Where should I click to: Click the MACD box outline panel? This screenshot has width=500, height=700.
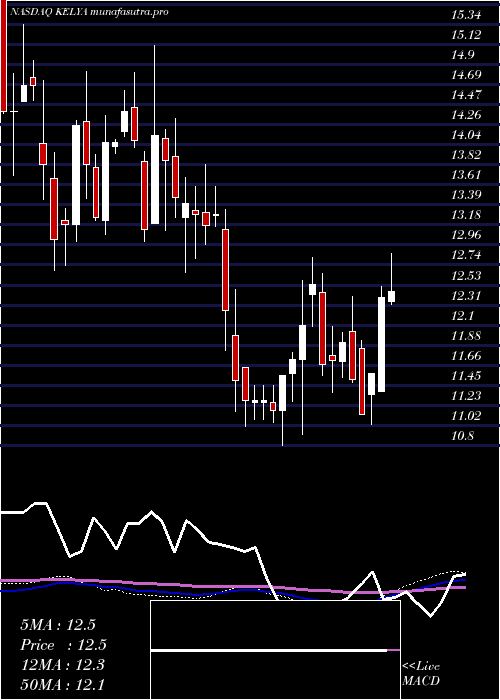[x=275, y=650]
